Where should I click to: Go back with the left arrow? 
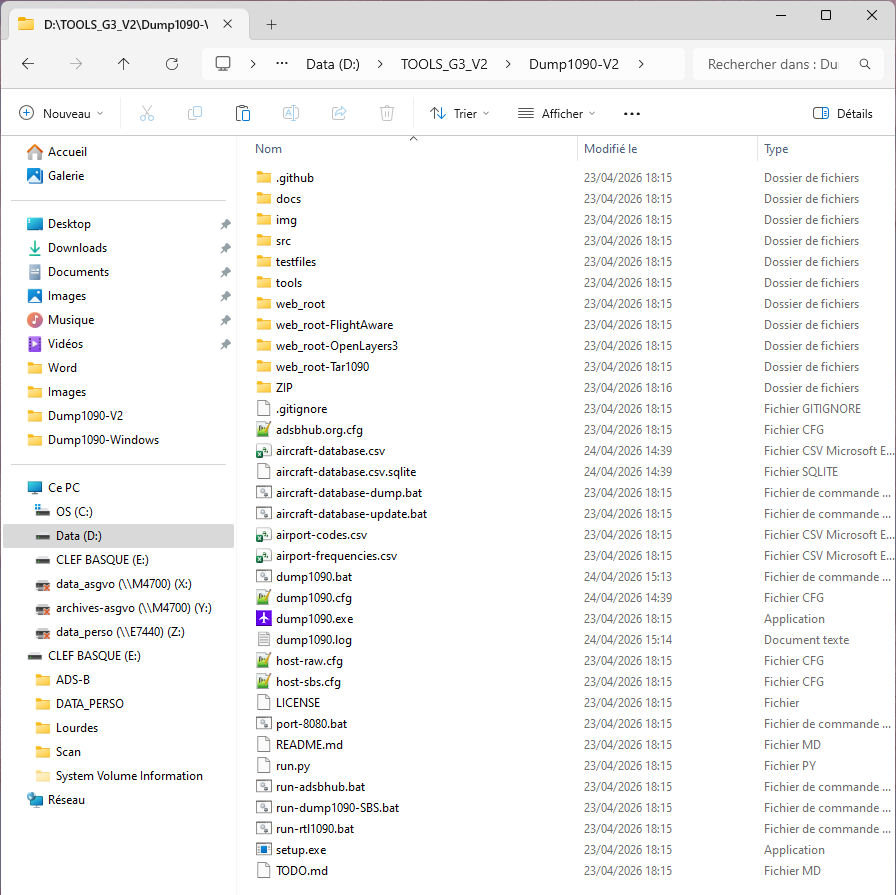(27, 64)
